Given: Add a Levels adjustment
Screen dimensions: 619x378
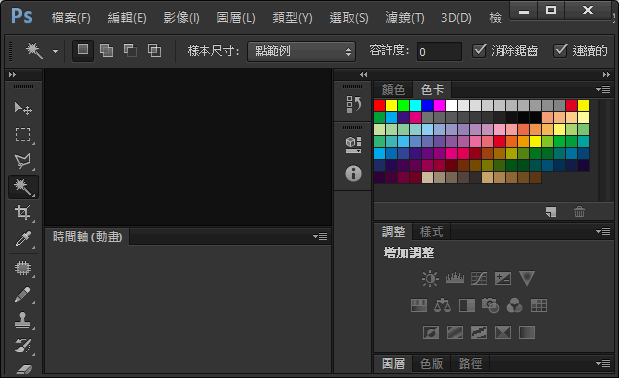Looking at the screenshot, I should 455,279.
